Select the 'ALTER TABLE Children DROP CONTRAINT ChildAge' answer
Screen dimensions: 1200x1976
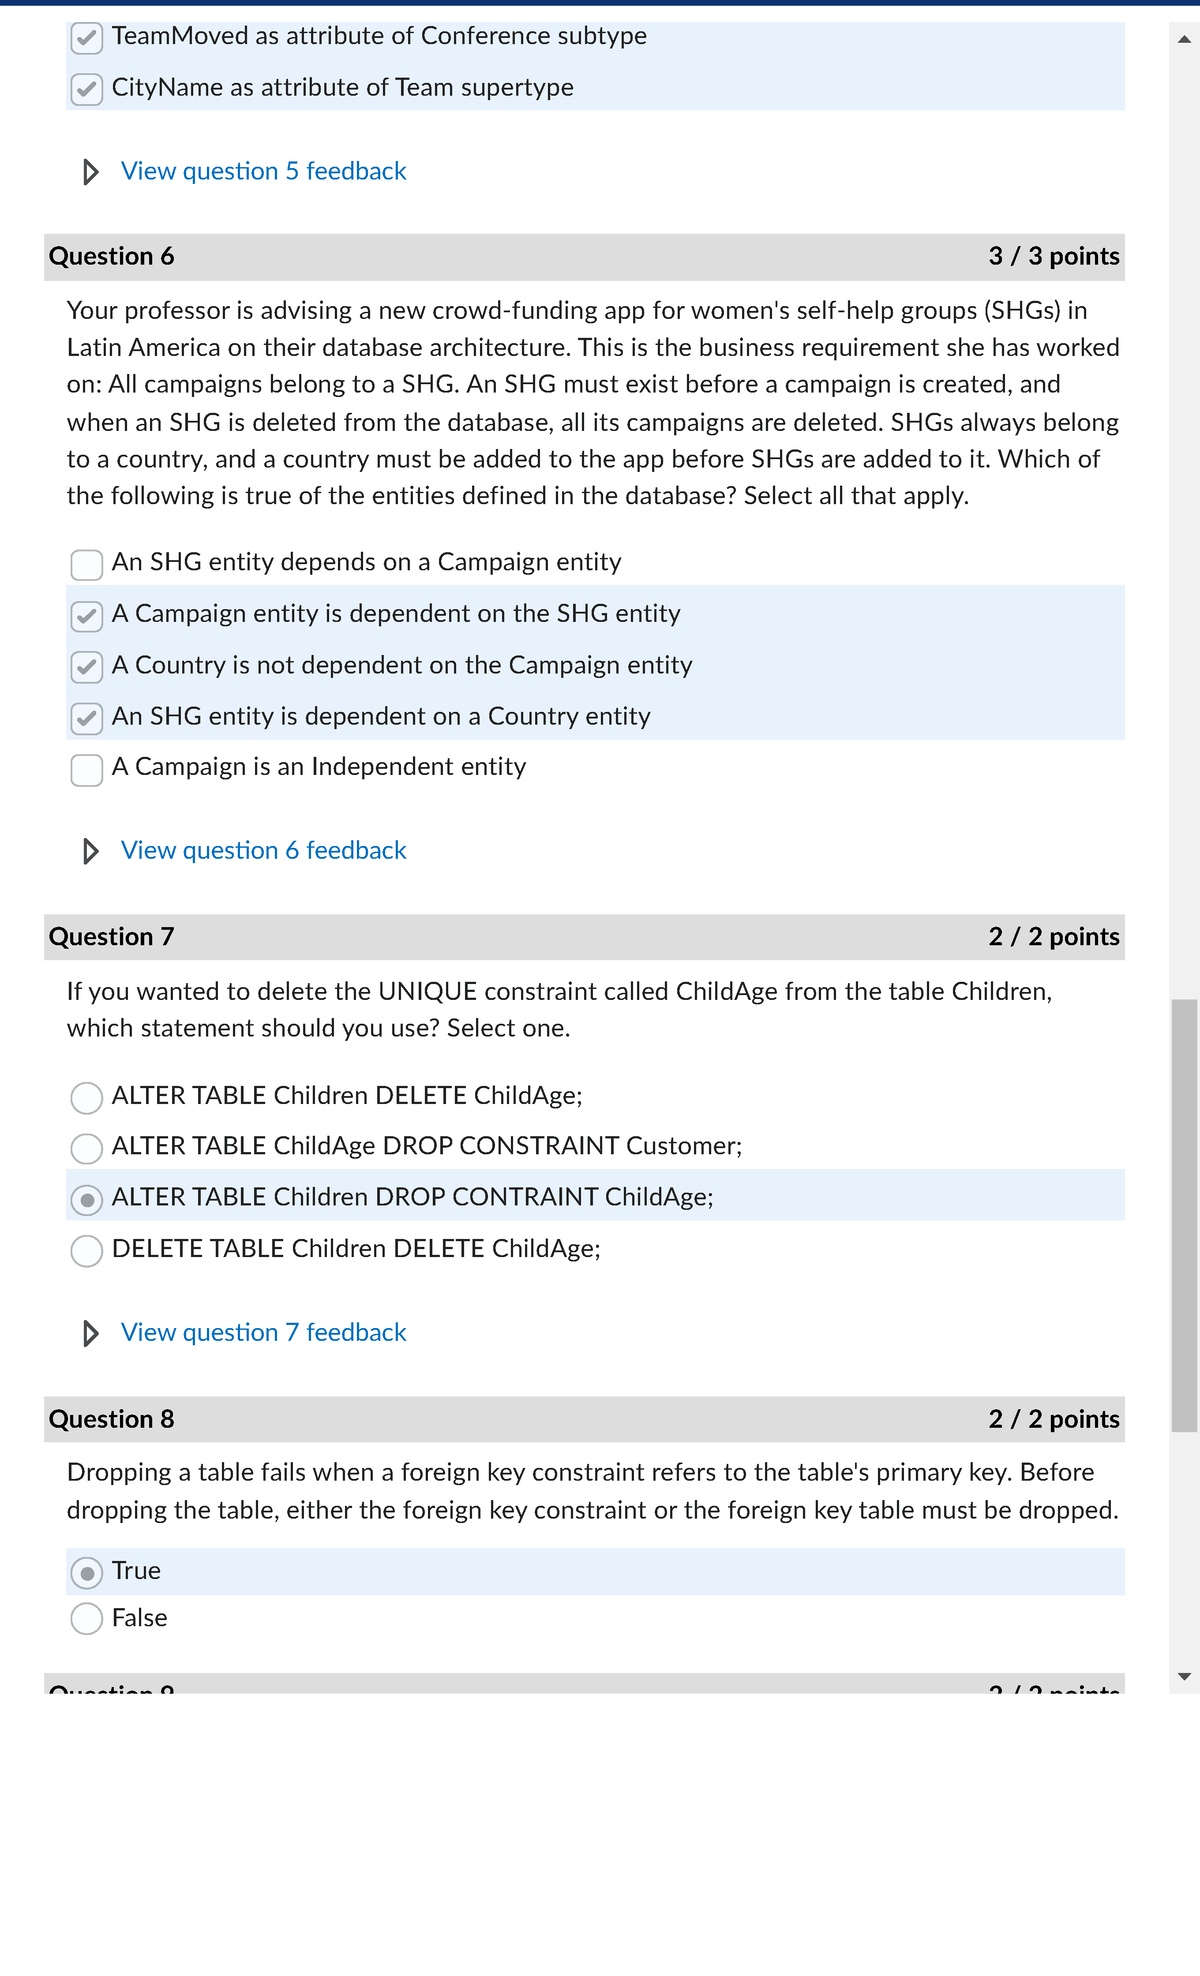88,1199
